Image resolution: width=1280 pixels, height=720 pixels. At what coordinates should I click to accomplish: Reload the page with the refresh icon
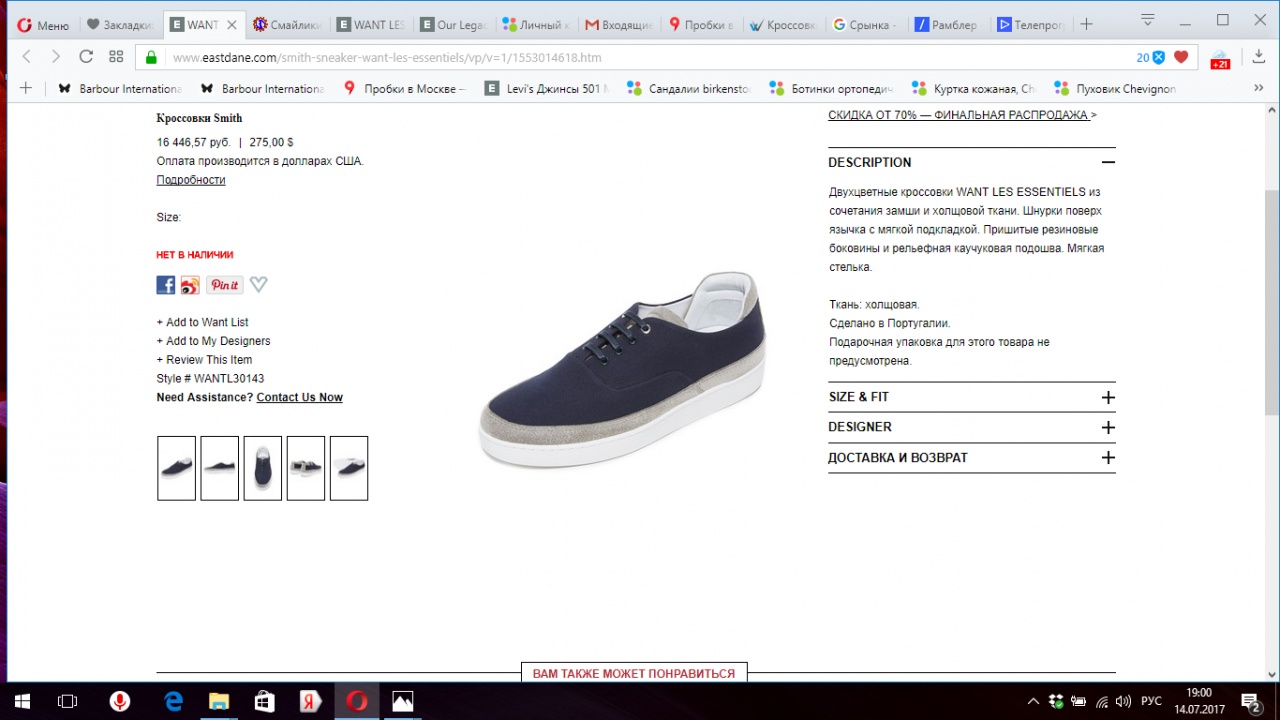tap(86, 57)
